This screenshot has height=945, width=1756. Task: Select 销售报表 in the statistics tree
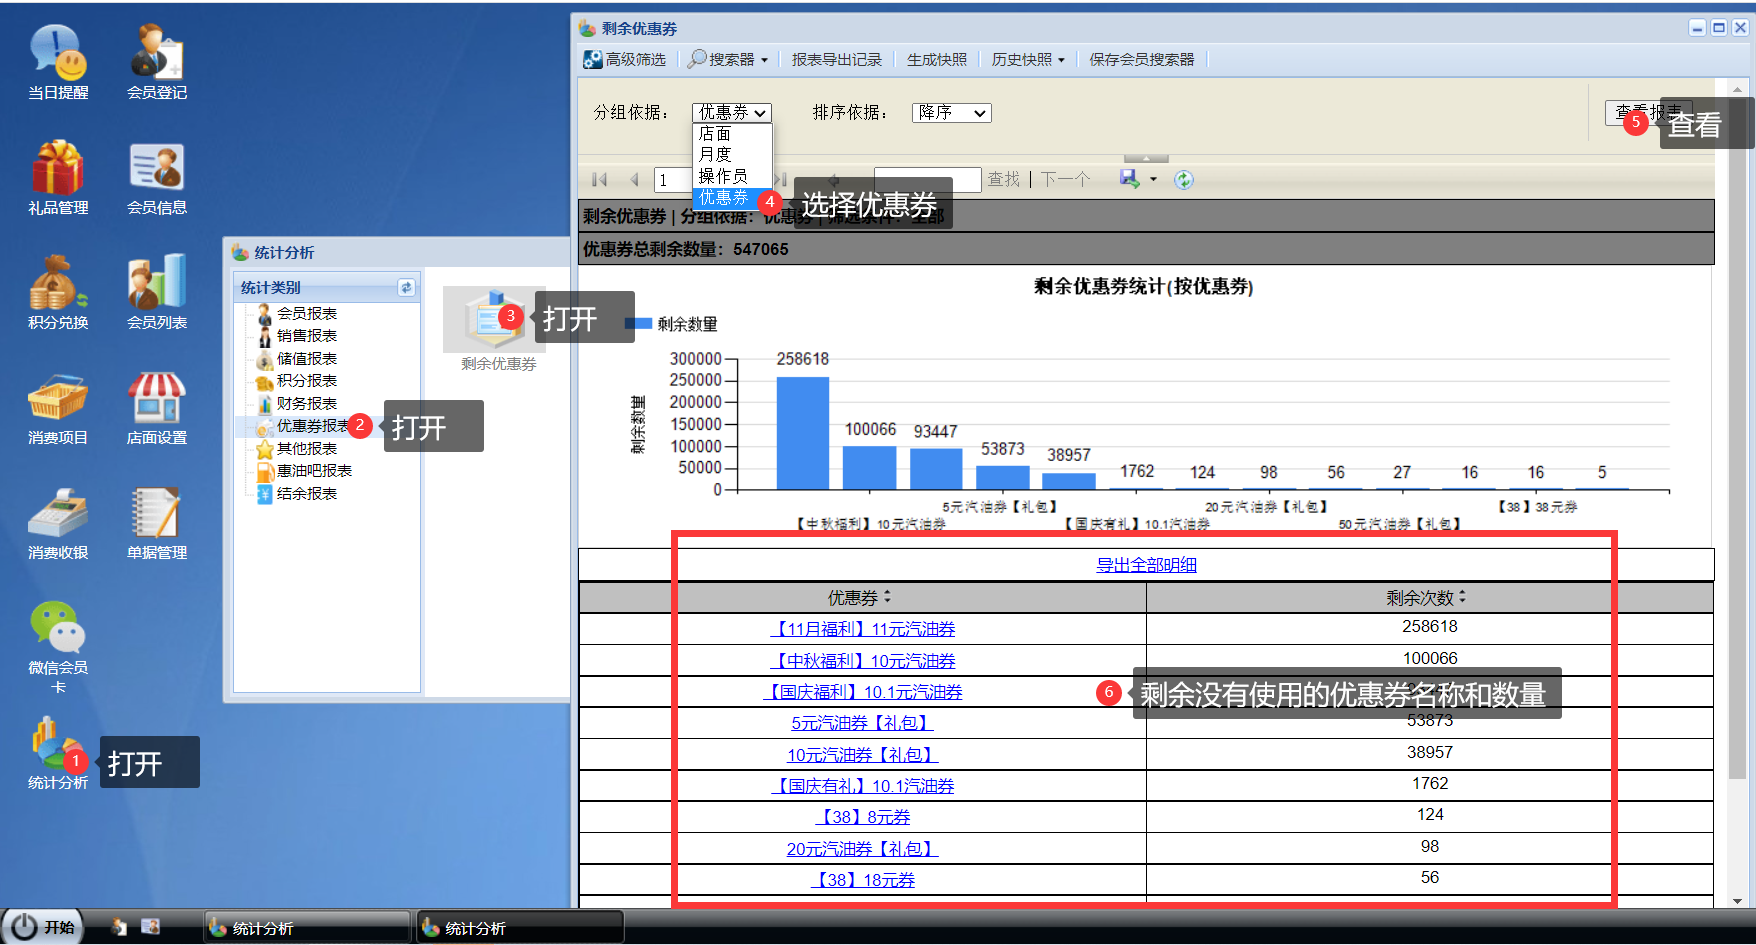[306, 336]
